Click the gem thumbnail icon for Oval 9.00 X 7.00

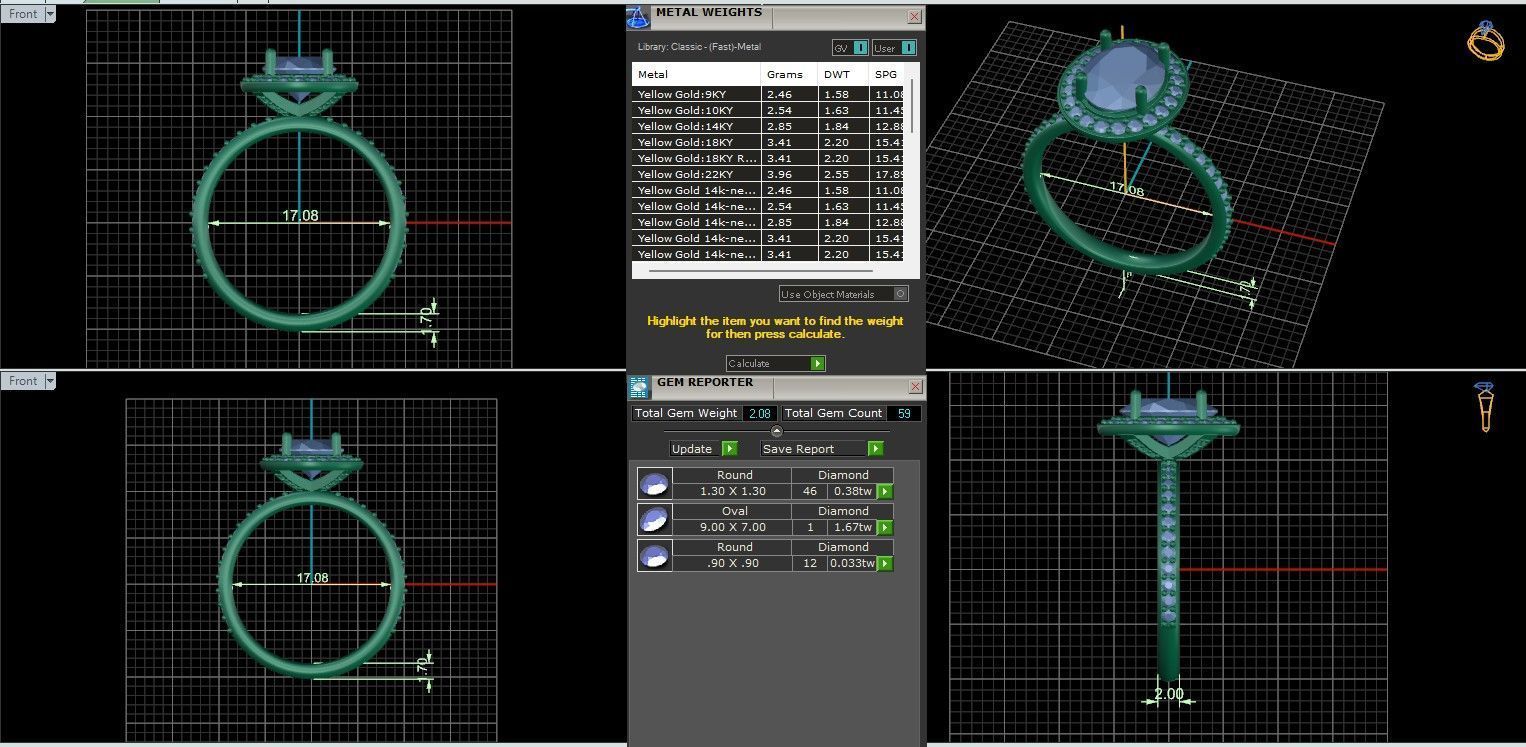click(x=654, y=520)
